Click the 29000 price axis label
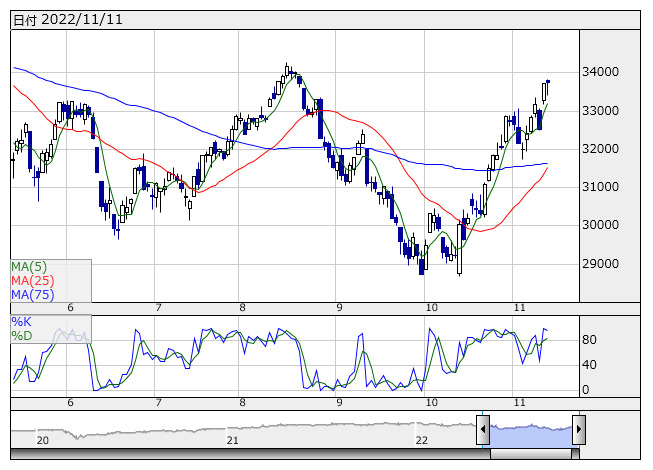Image resolution: width=653 pixels, height=470 pixels. [x=601, y=264]
